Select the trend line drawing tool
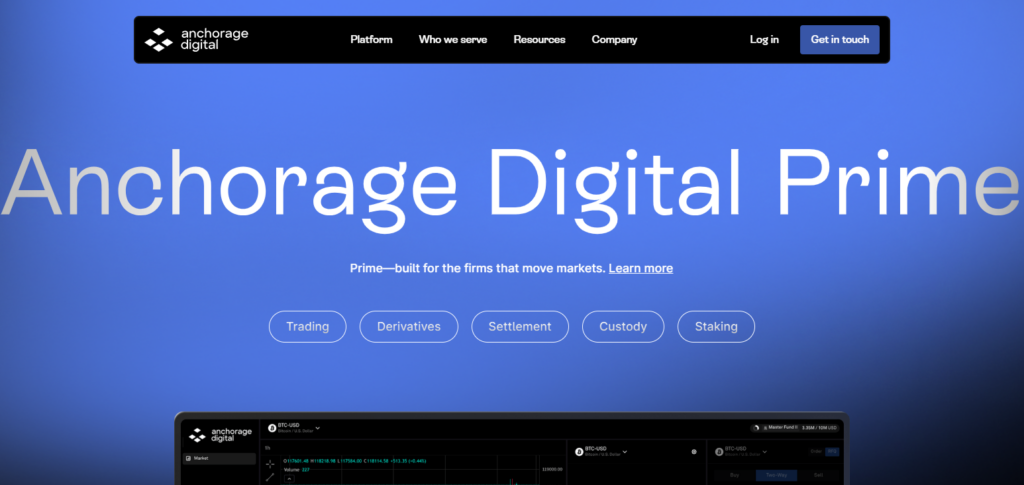This screenshot has width=1024, height=485. [x=270, y=477]
